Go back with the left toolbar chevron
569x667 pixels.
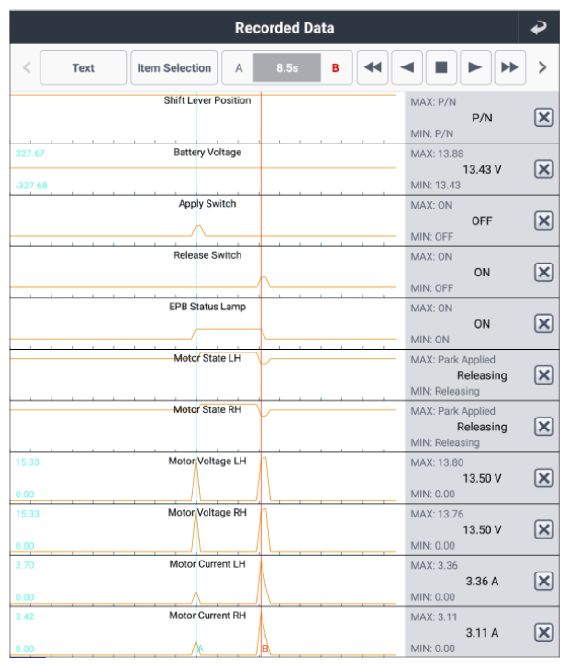[x=26, y=68]
